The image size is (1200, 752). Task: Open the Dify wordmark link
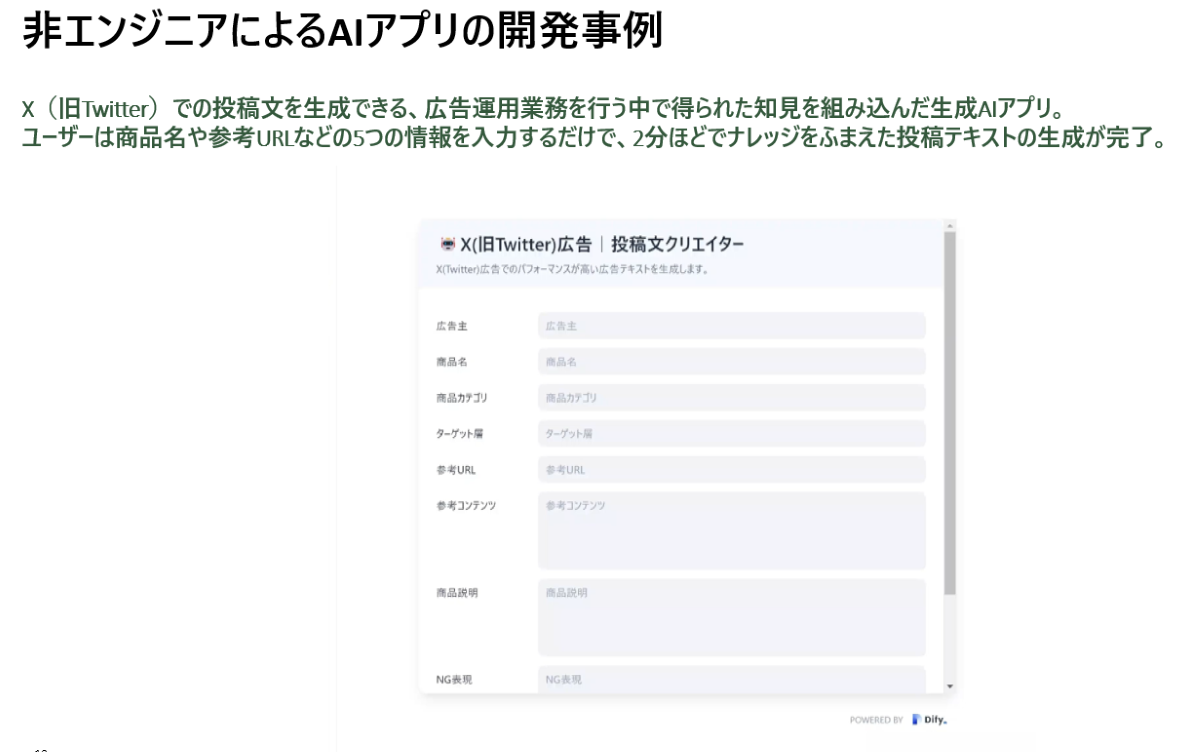tap(936, 719)
